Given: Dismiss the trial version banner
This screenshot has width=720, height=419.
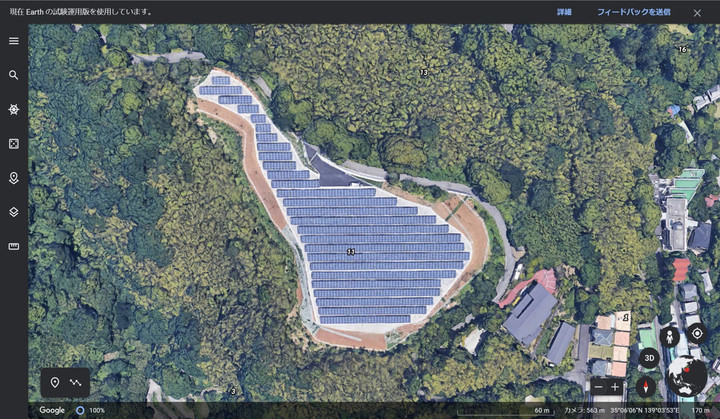Looking at the screenshot, I should (x=697, y=13).
